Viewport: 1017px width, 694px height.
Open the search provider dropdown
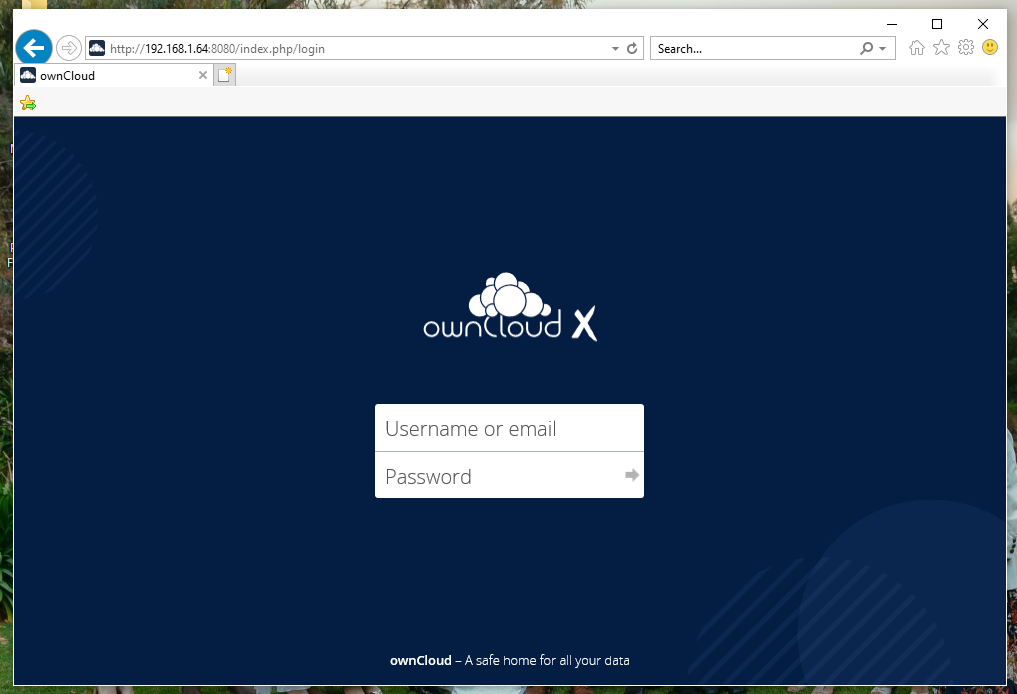881,48
